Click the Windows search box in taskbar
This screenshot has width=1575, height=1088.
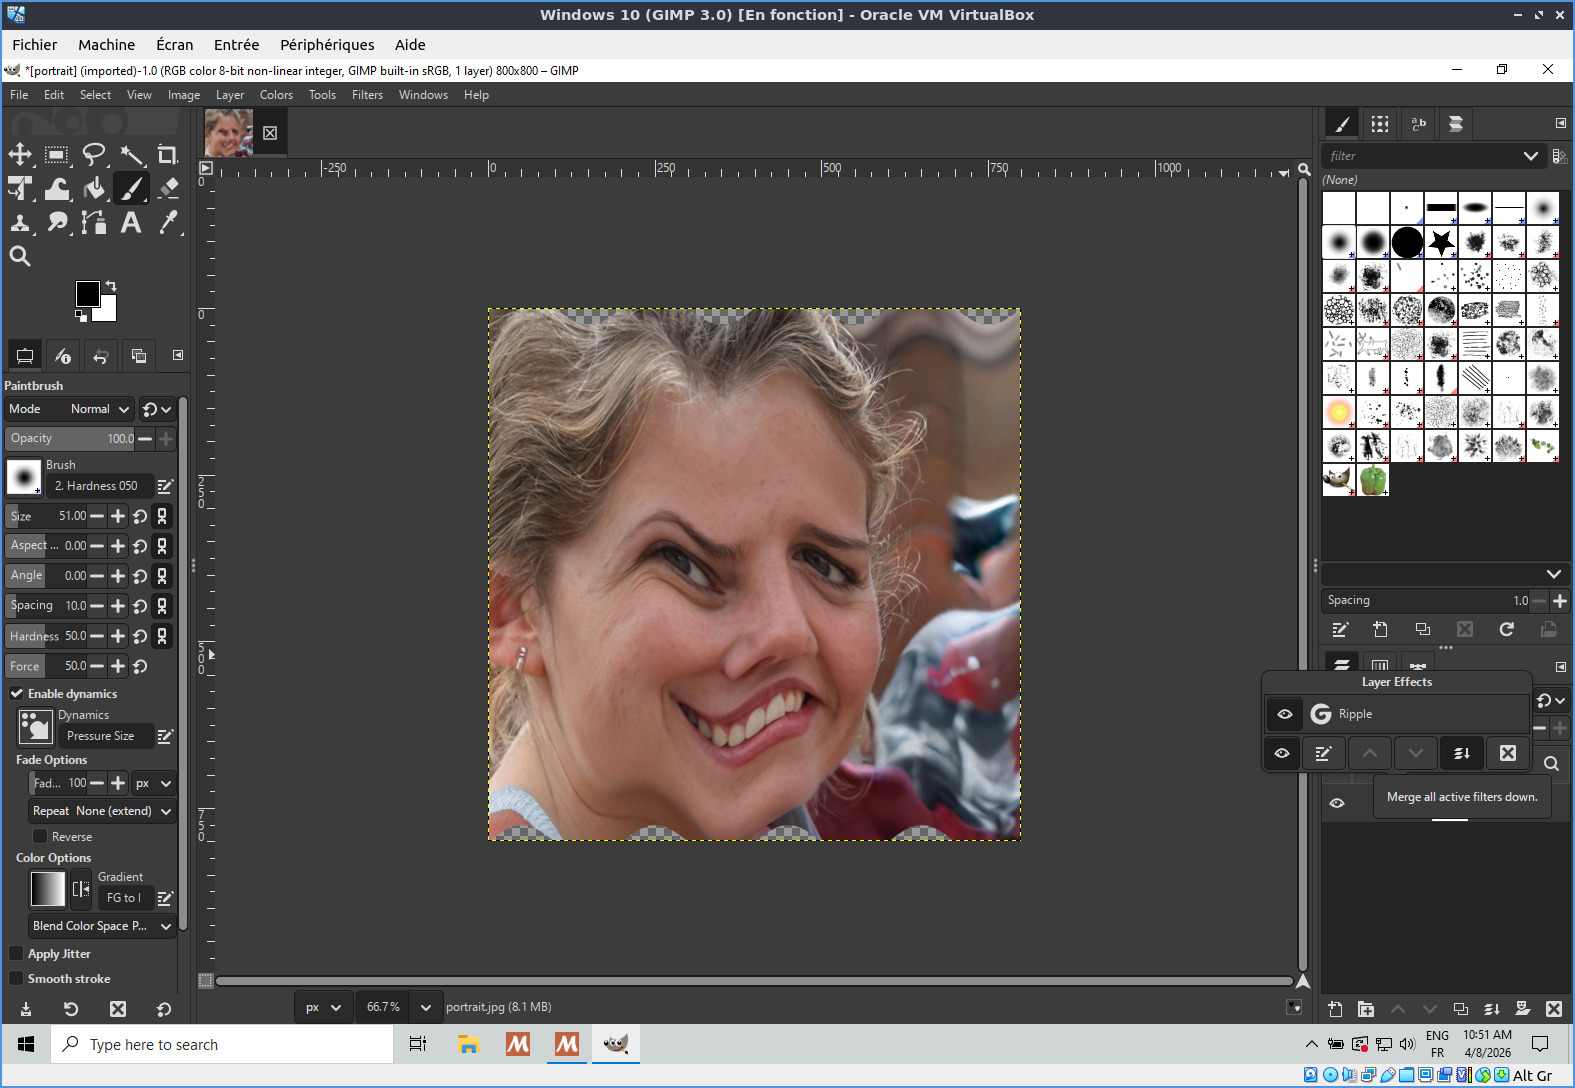click(222, 1044)
